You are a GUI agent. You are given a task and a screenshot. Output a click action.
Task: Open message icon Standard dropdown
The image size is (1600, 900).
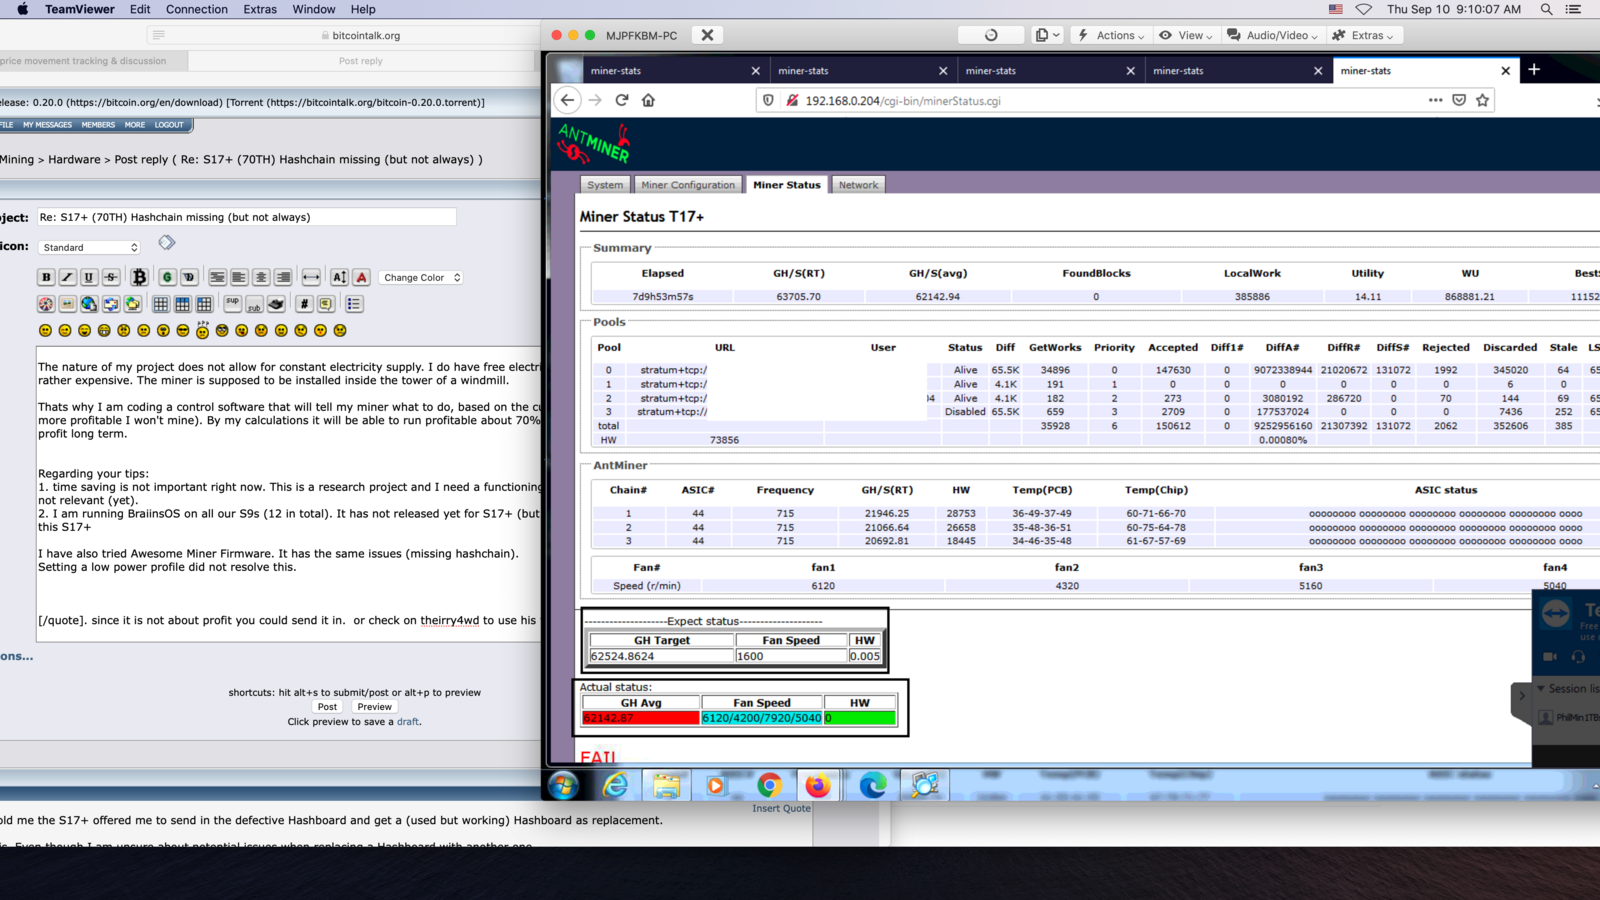point(89,247)
